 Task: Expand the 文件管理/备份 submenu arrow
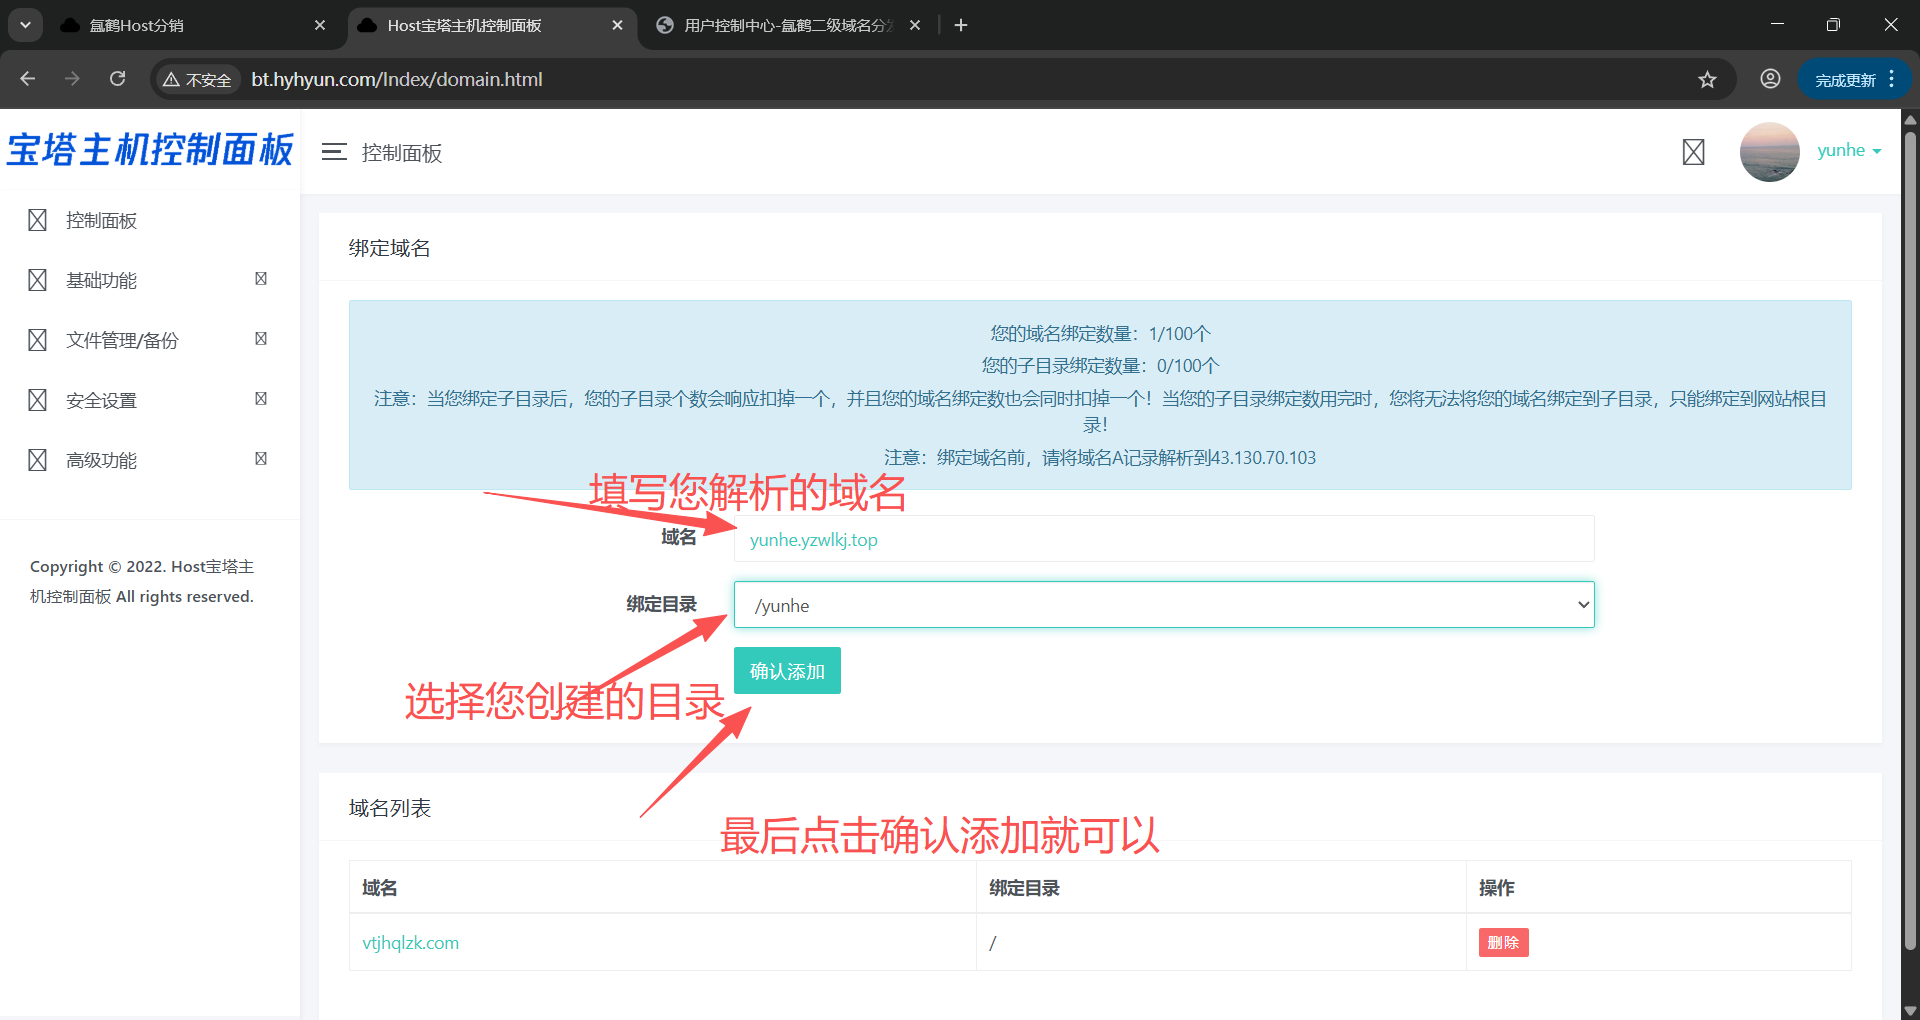tap(261, 339)
